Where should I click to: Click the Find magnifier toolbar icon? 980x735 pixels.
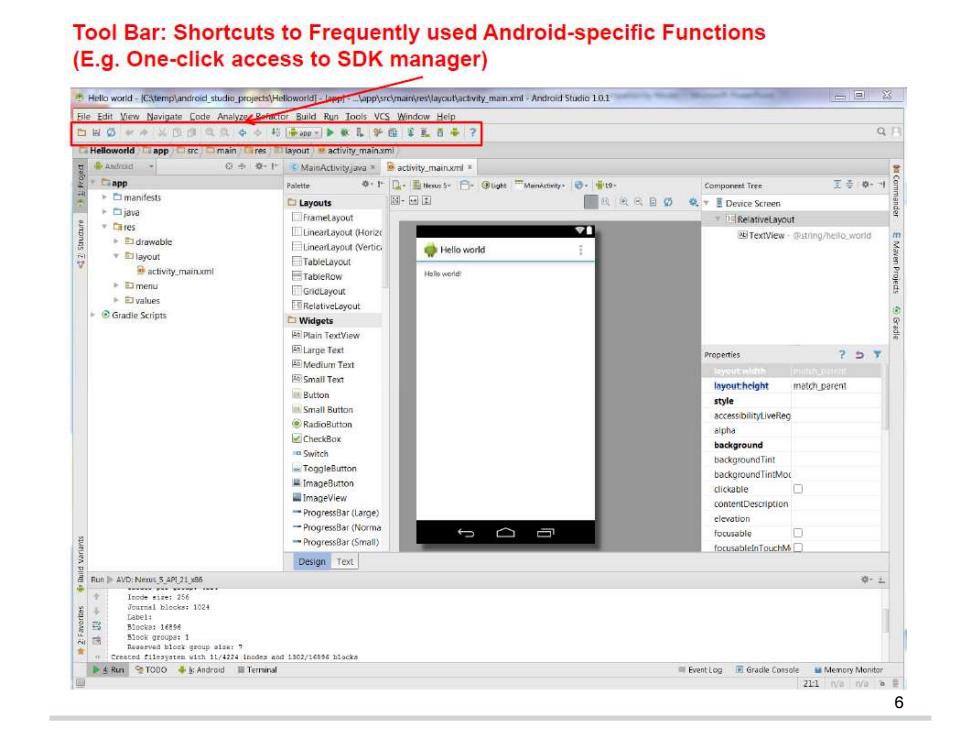point(210,132)
